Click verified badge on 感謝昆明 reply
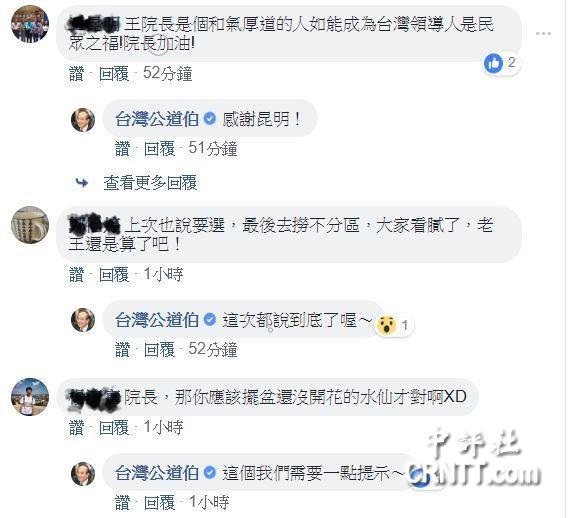Screen dimensions: 573x518 (x=209, y=118)
